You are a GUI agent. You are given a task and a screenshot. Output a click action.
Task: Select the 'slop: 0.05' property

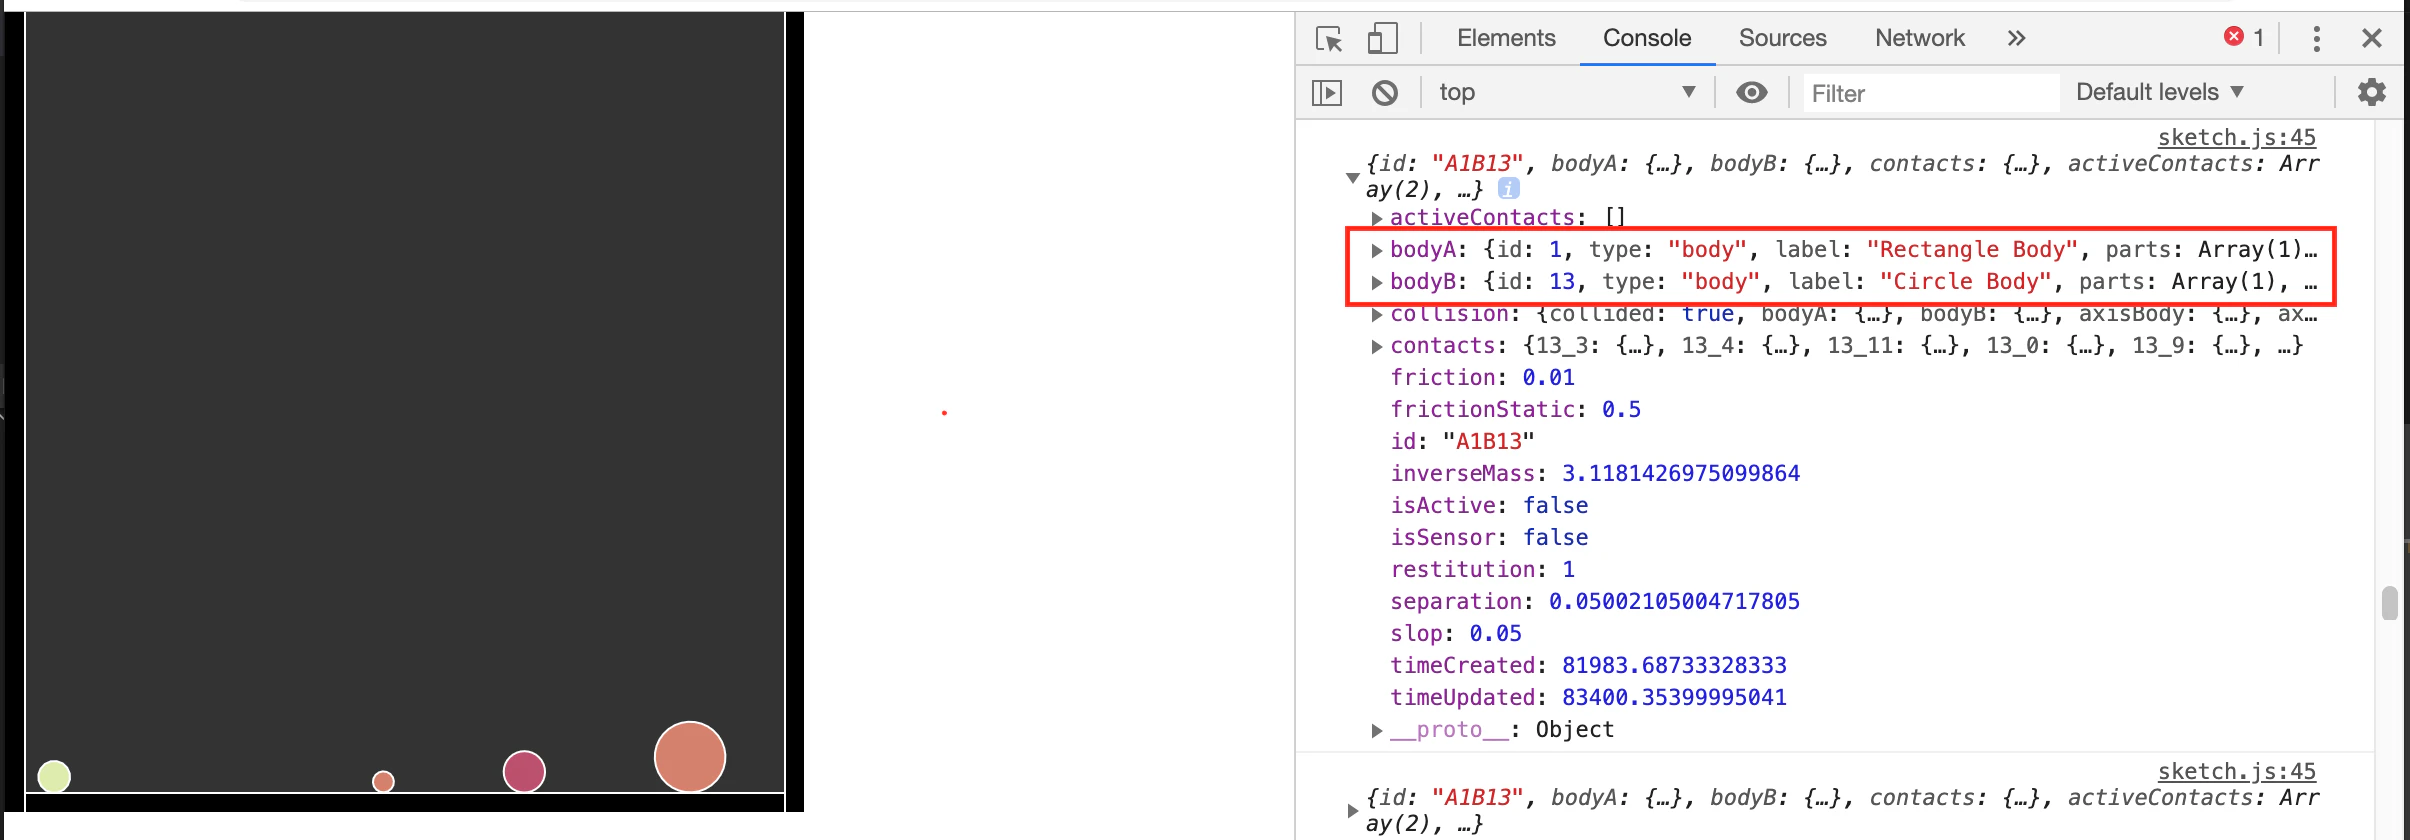coord(1456,634)
